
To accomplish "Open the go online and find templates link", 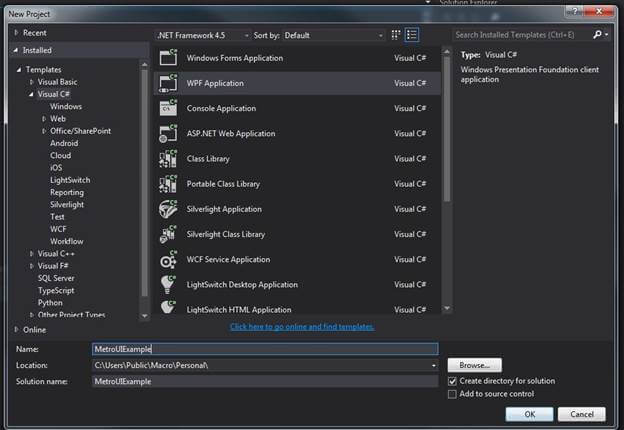I will [302, 327].
